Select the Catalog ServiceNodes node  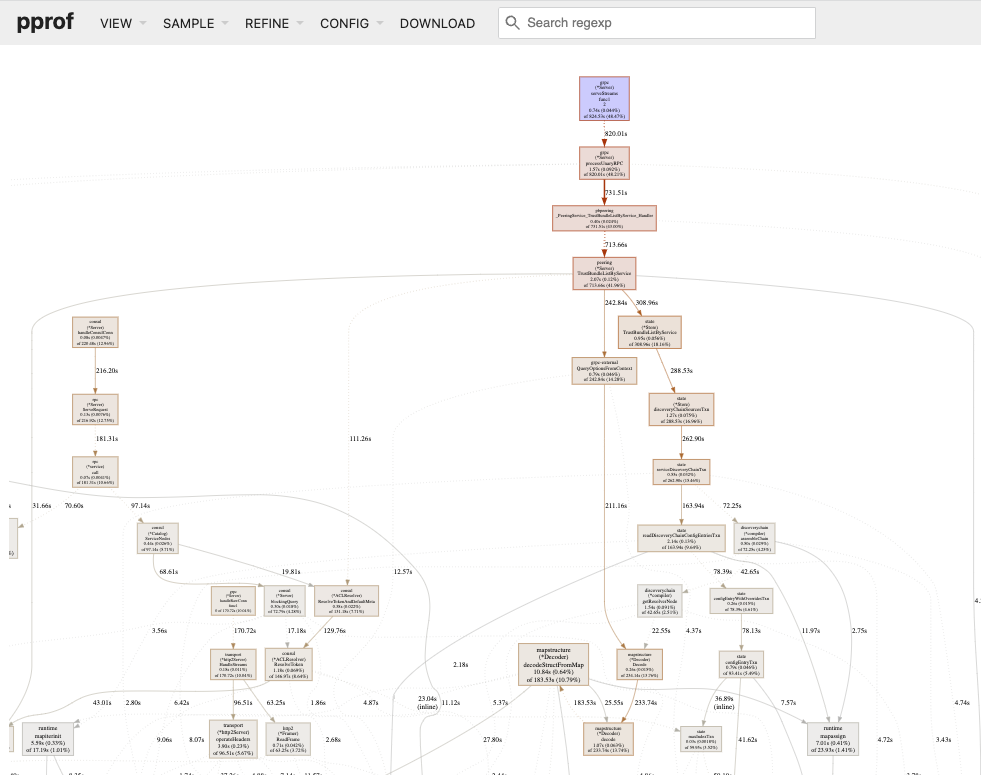pos(157,538)
